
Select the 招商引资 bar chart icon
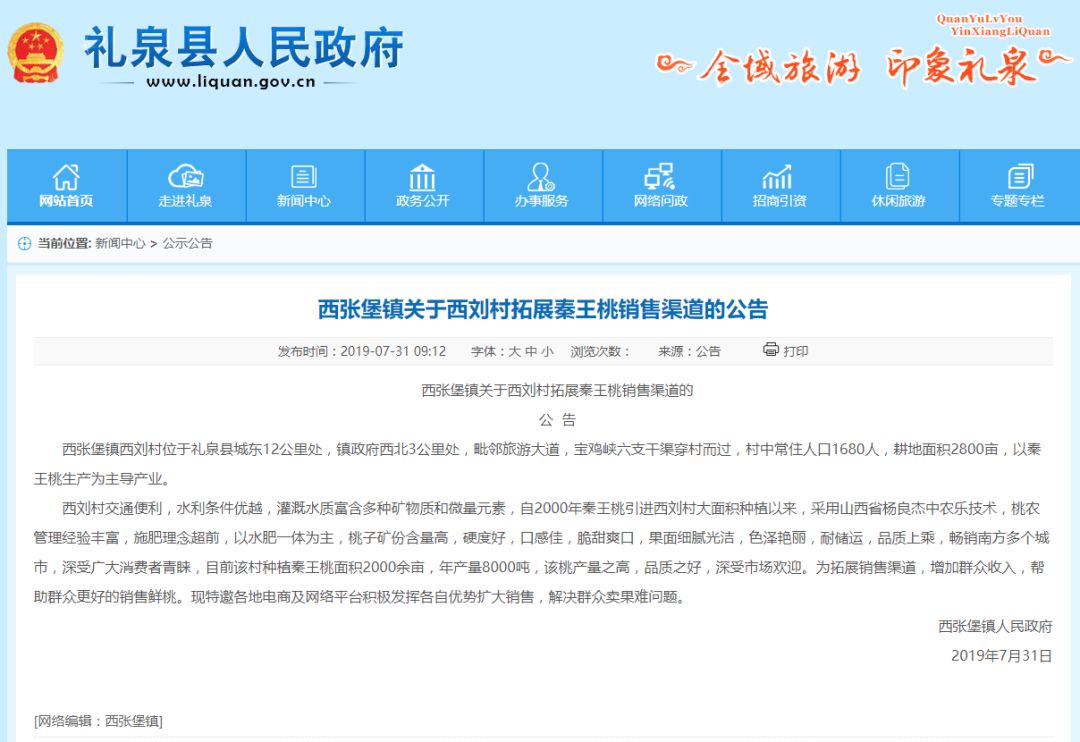click(x=778, y=177)
